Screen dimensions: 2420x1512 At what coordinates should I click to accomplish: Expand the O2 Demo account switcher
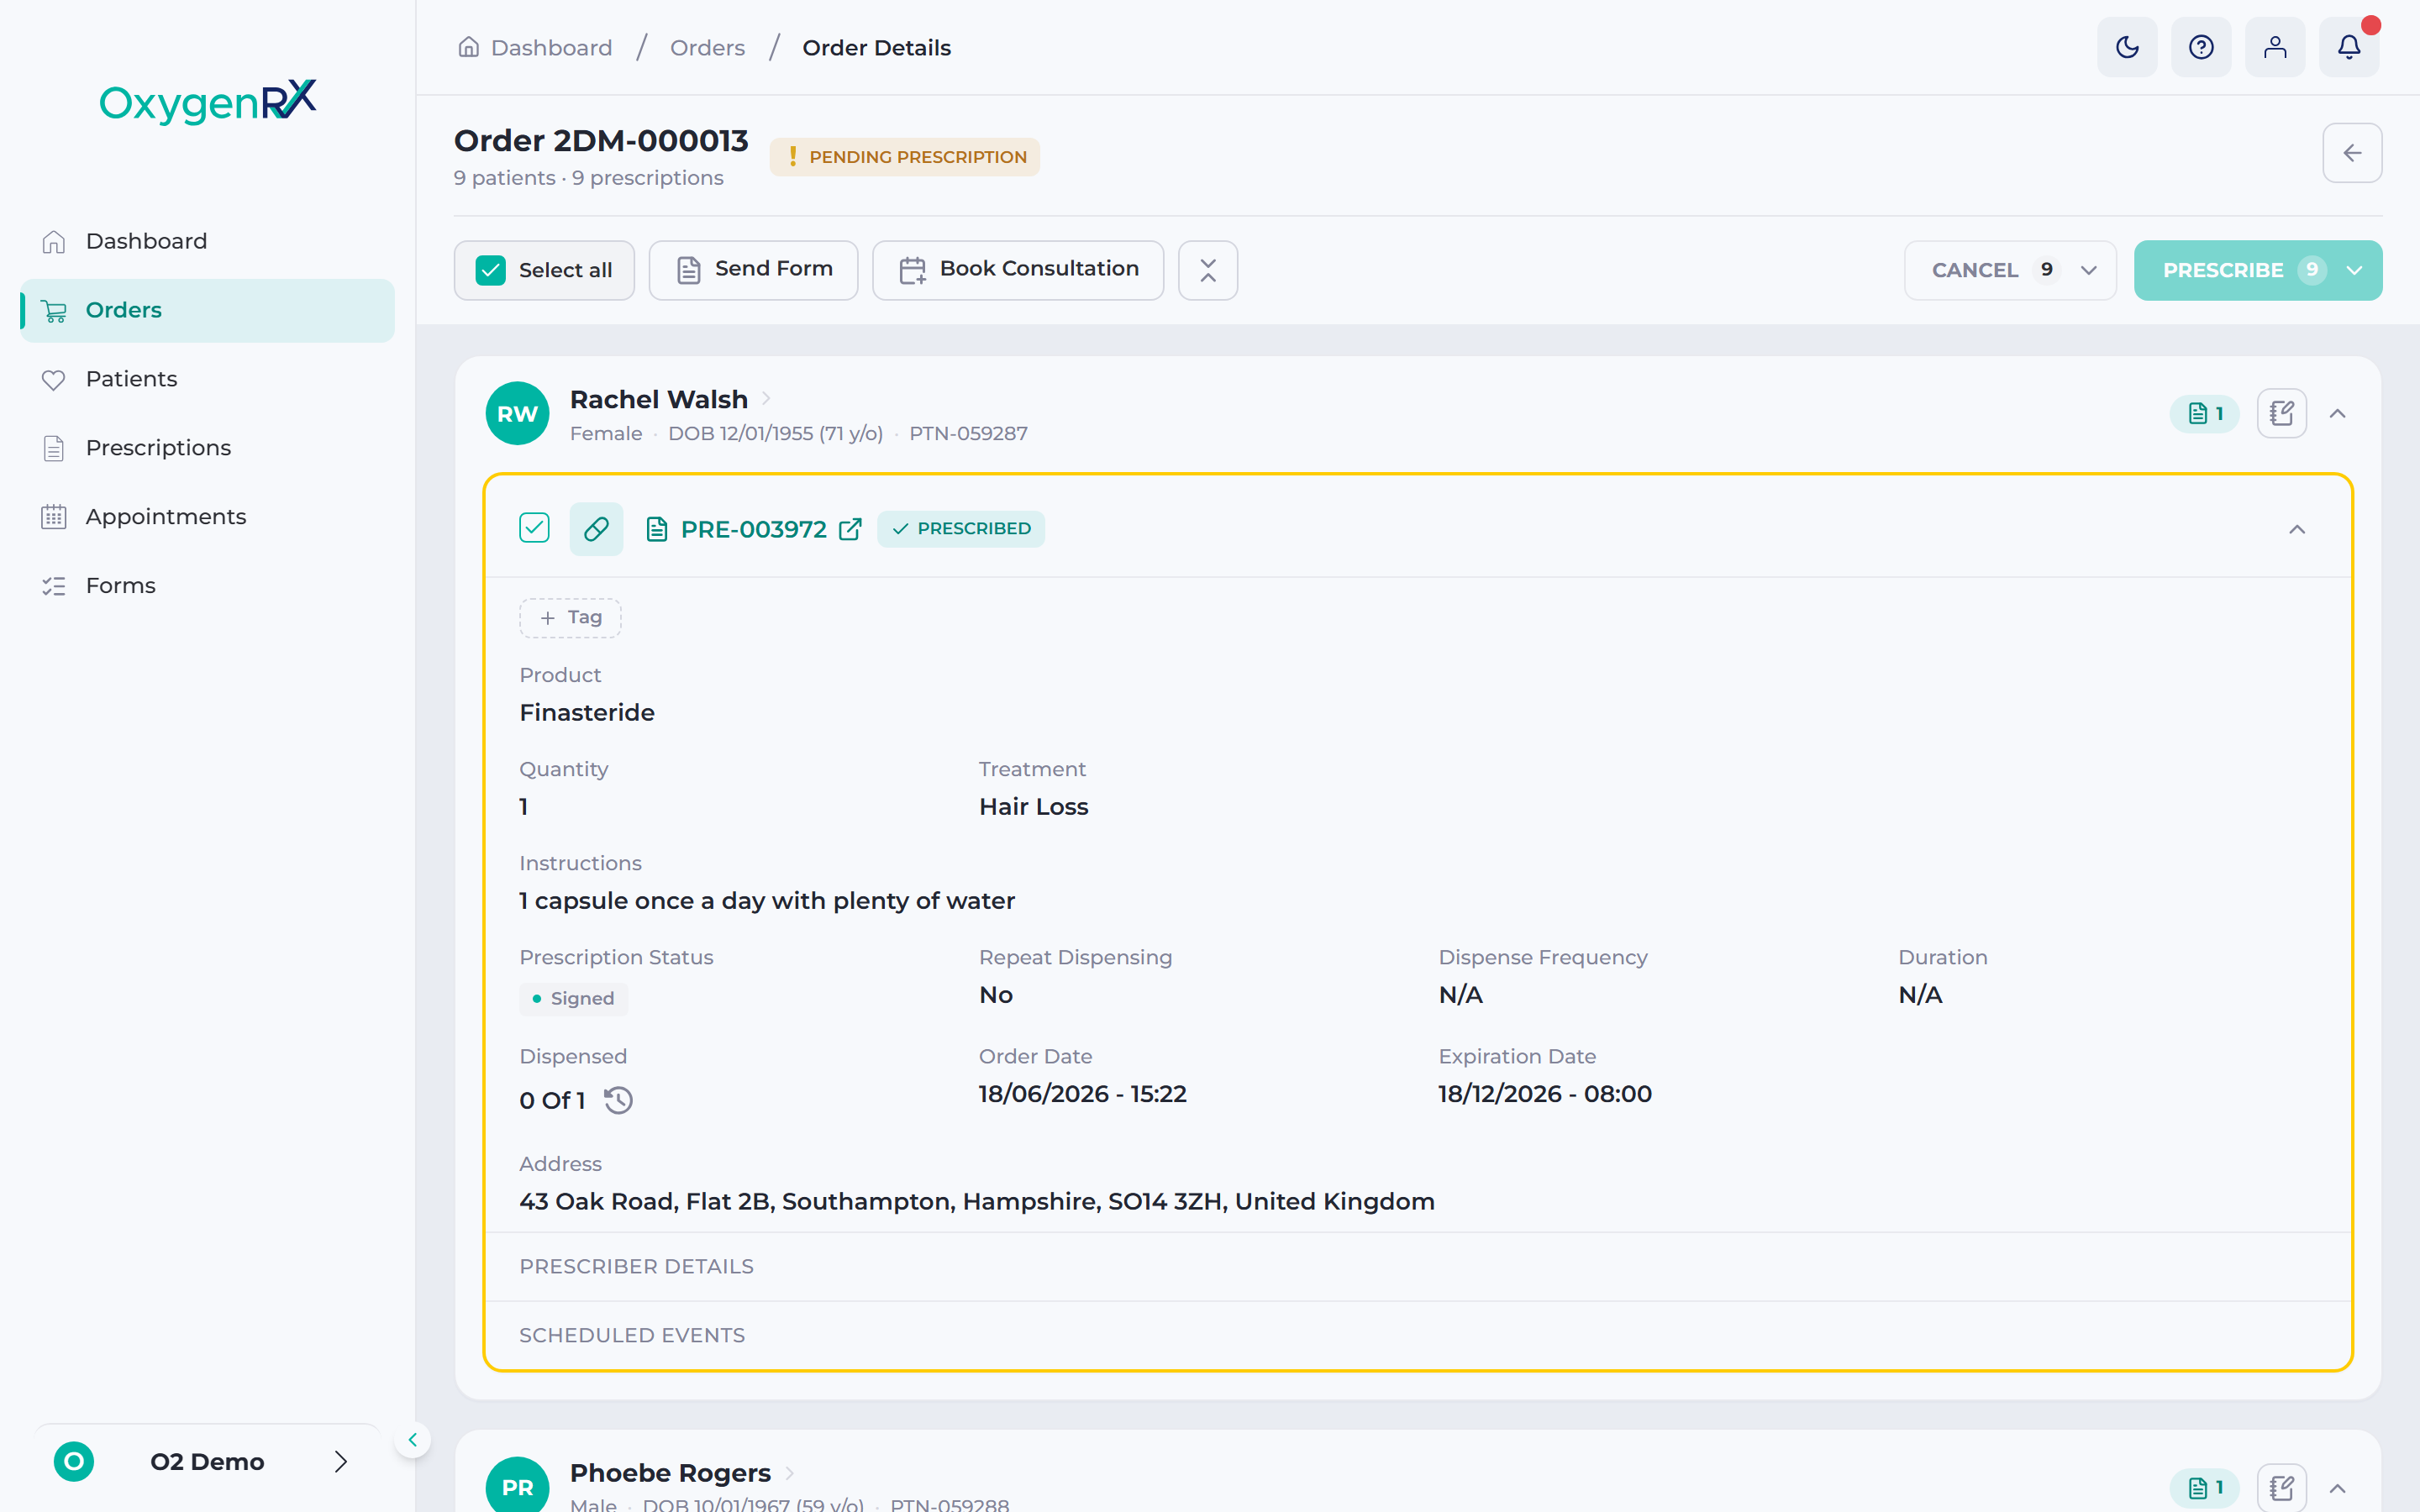coord(340,1461)
